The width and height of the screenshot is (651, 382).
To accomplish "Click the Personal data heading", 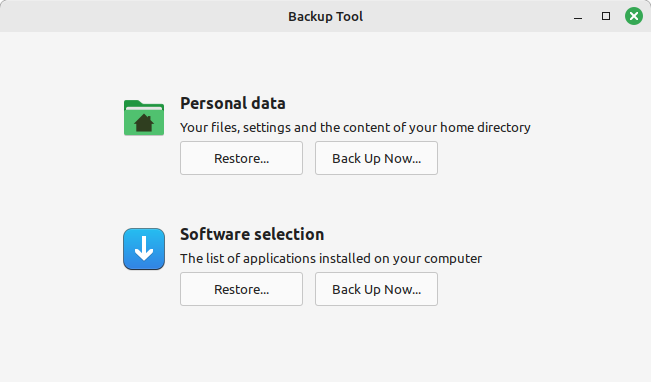I will [x=232, y=103].
